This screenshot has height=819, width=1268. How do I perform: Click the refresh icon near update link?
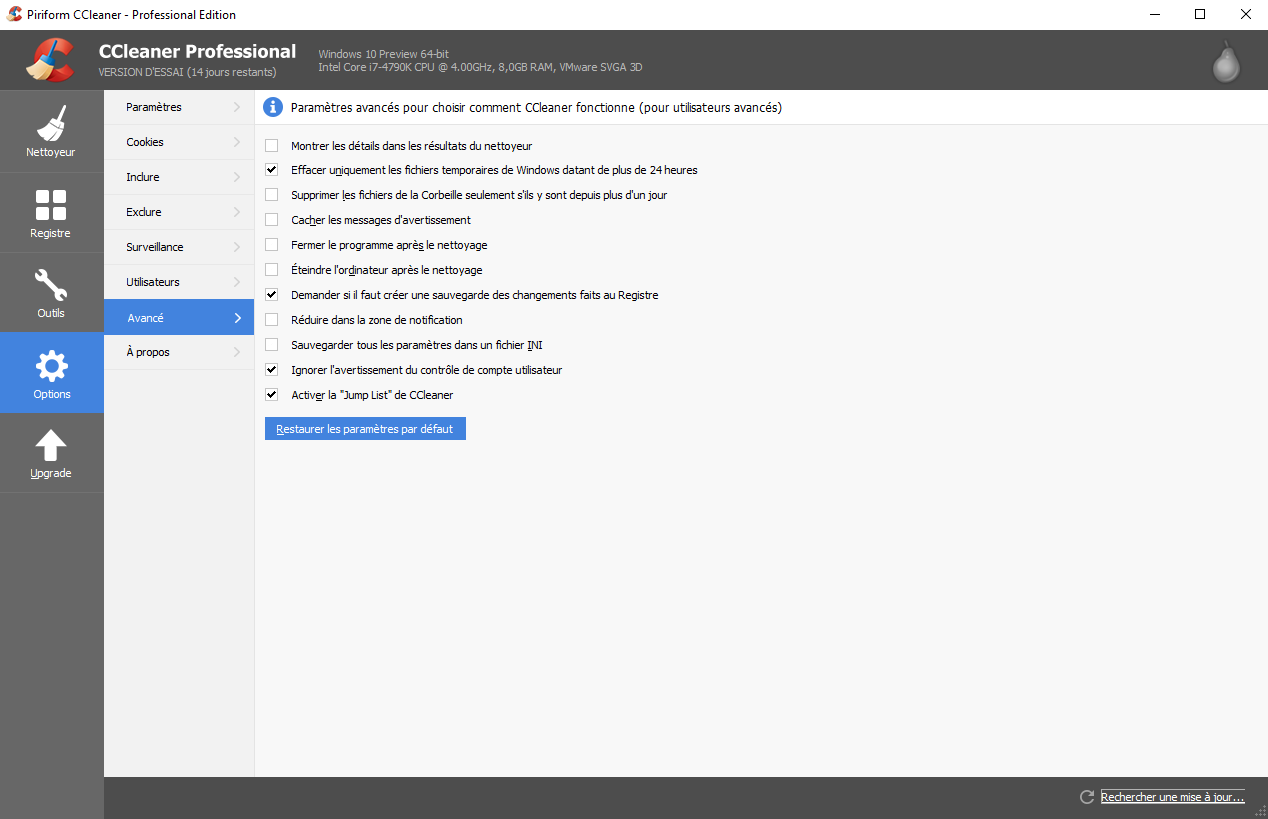(x=1087, y=797)
